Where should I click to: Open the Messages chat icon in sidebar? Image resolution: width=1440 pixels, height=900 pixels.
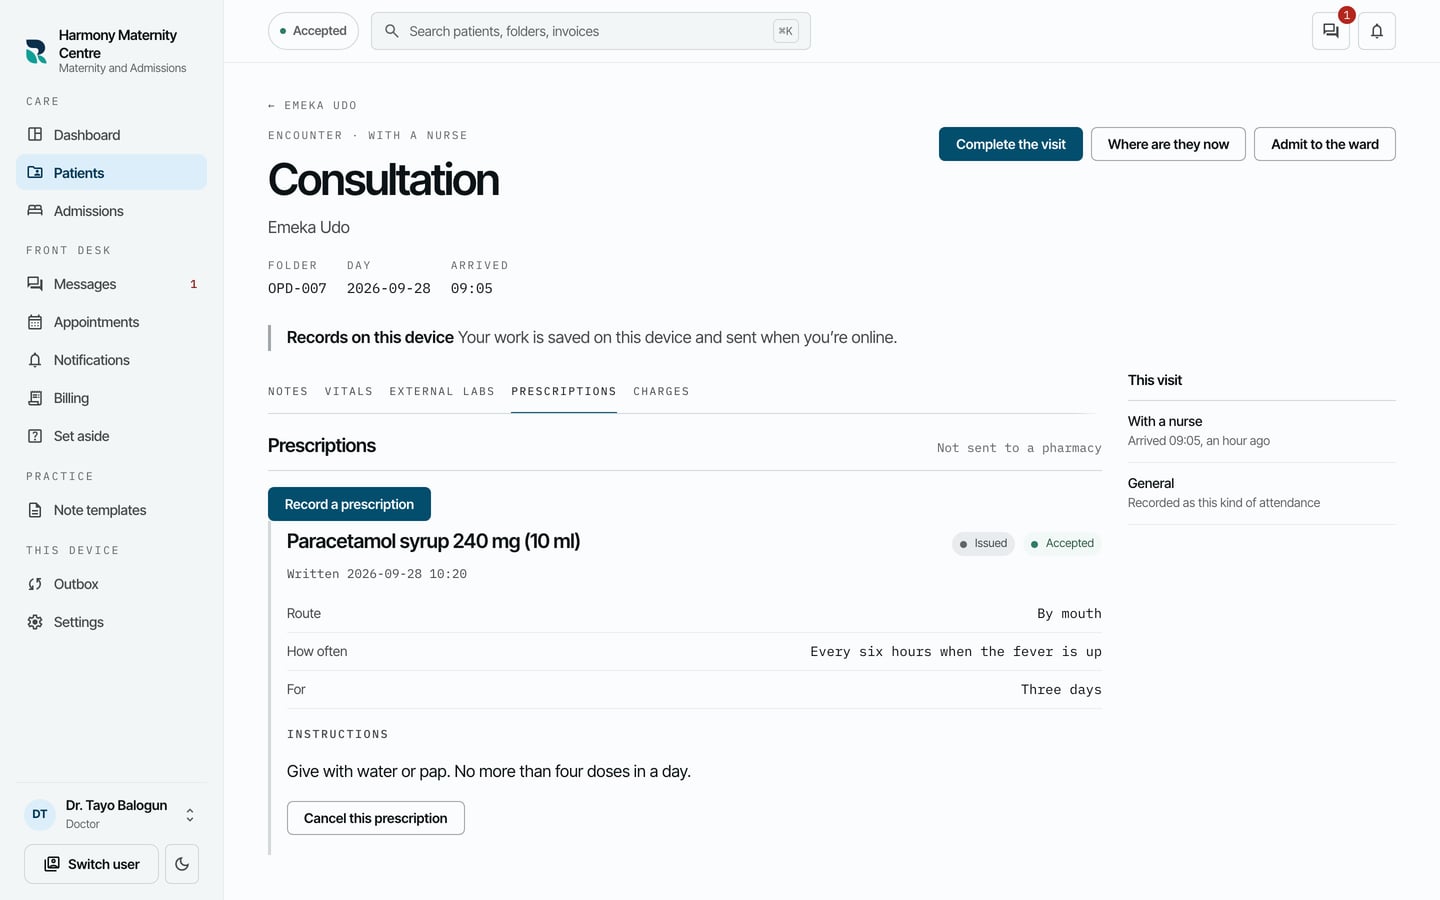tap(35, 284)
